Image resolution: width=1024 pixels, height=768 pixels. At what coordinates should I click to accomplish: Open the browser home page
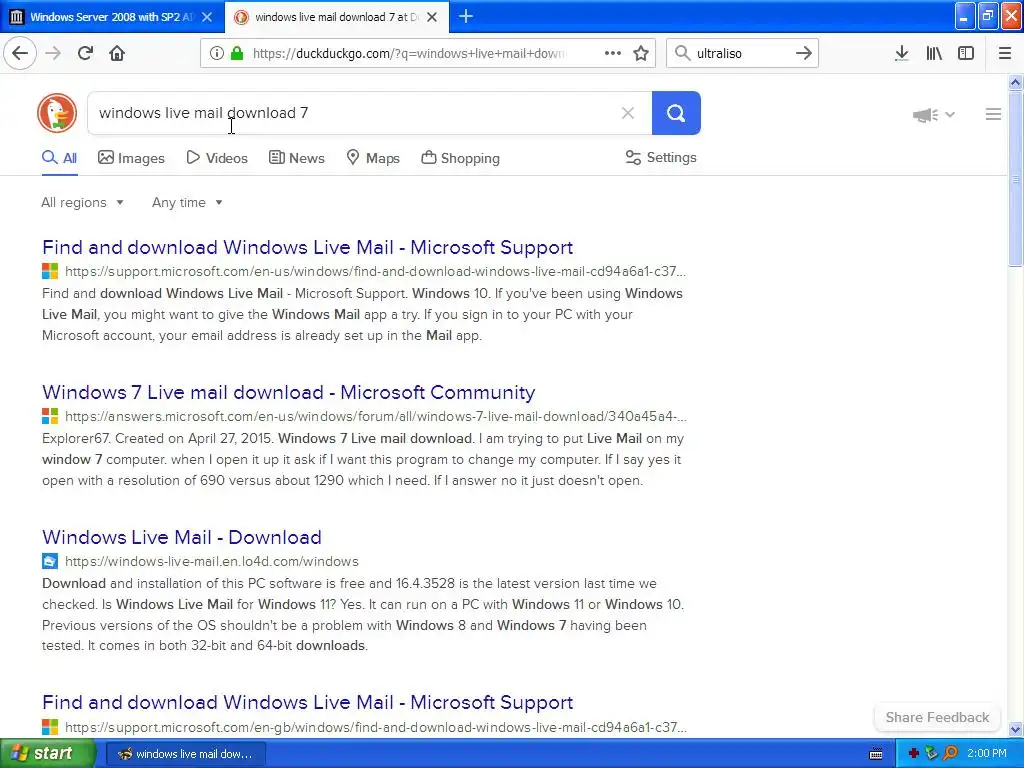tap(117, 53)
